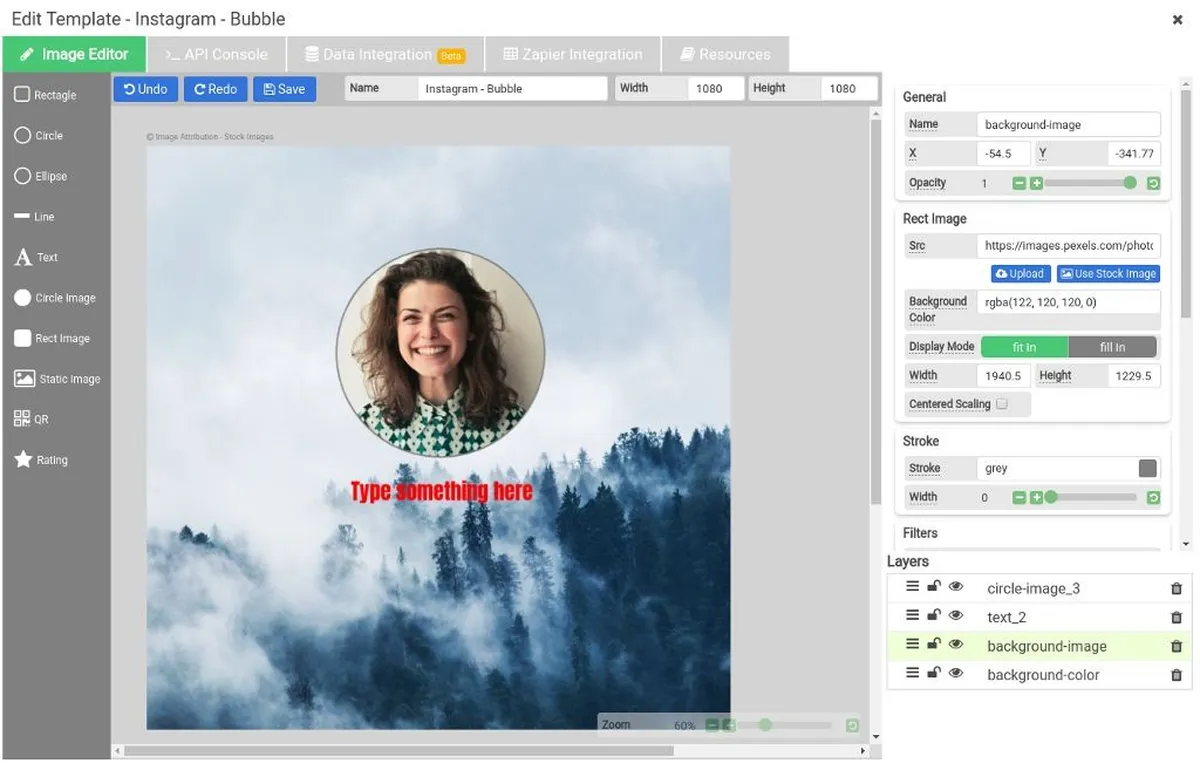This screenshot has width=1200, height=763.
Task: Decrease Stroke Width with minus button
Action: tap(1019, 497)
